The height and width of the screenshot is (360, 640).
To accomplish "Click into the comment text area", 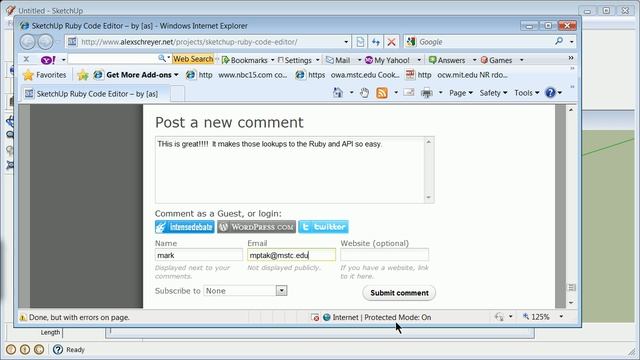I will (x=290, y=170).
